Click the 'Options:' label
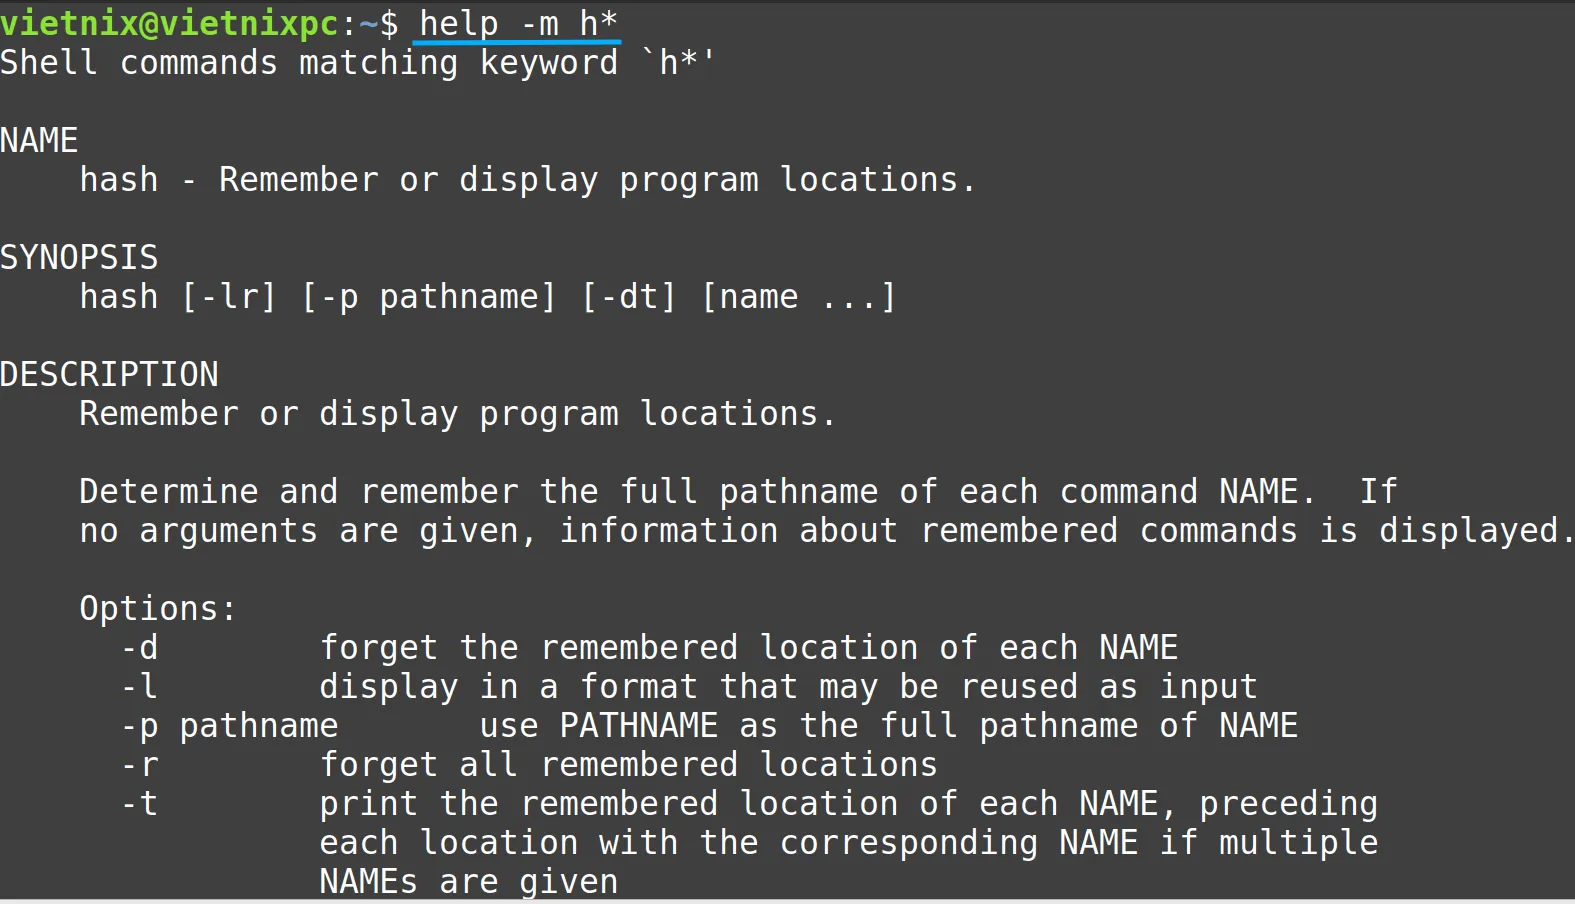The width and height of the screenshot is (1575, 904). [x=158, y=609]
